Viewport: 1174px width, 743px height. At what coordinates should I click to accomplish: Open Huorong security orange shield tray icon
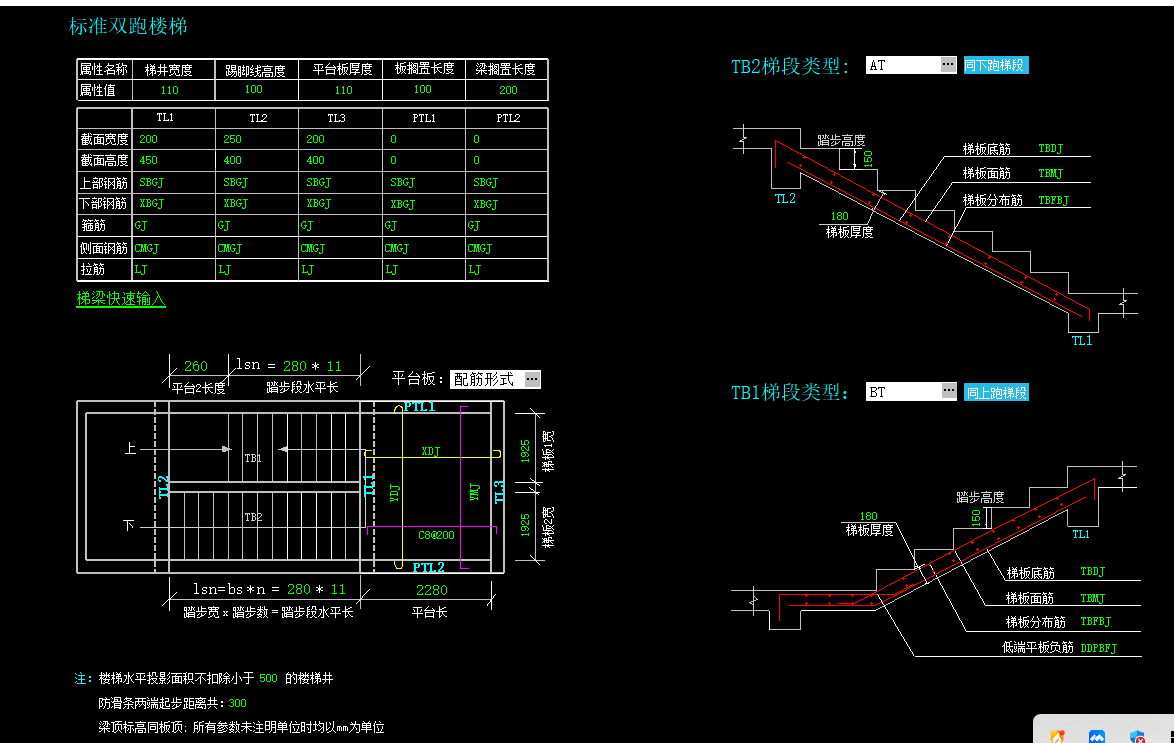(x=1057, y=737)
